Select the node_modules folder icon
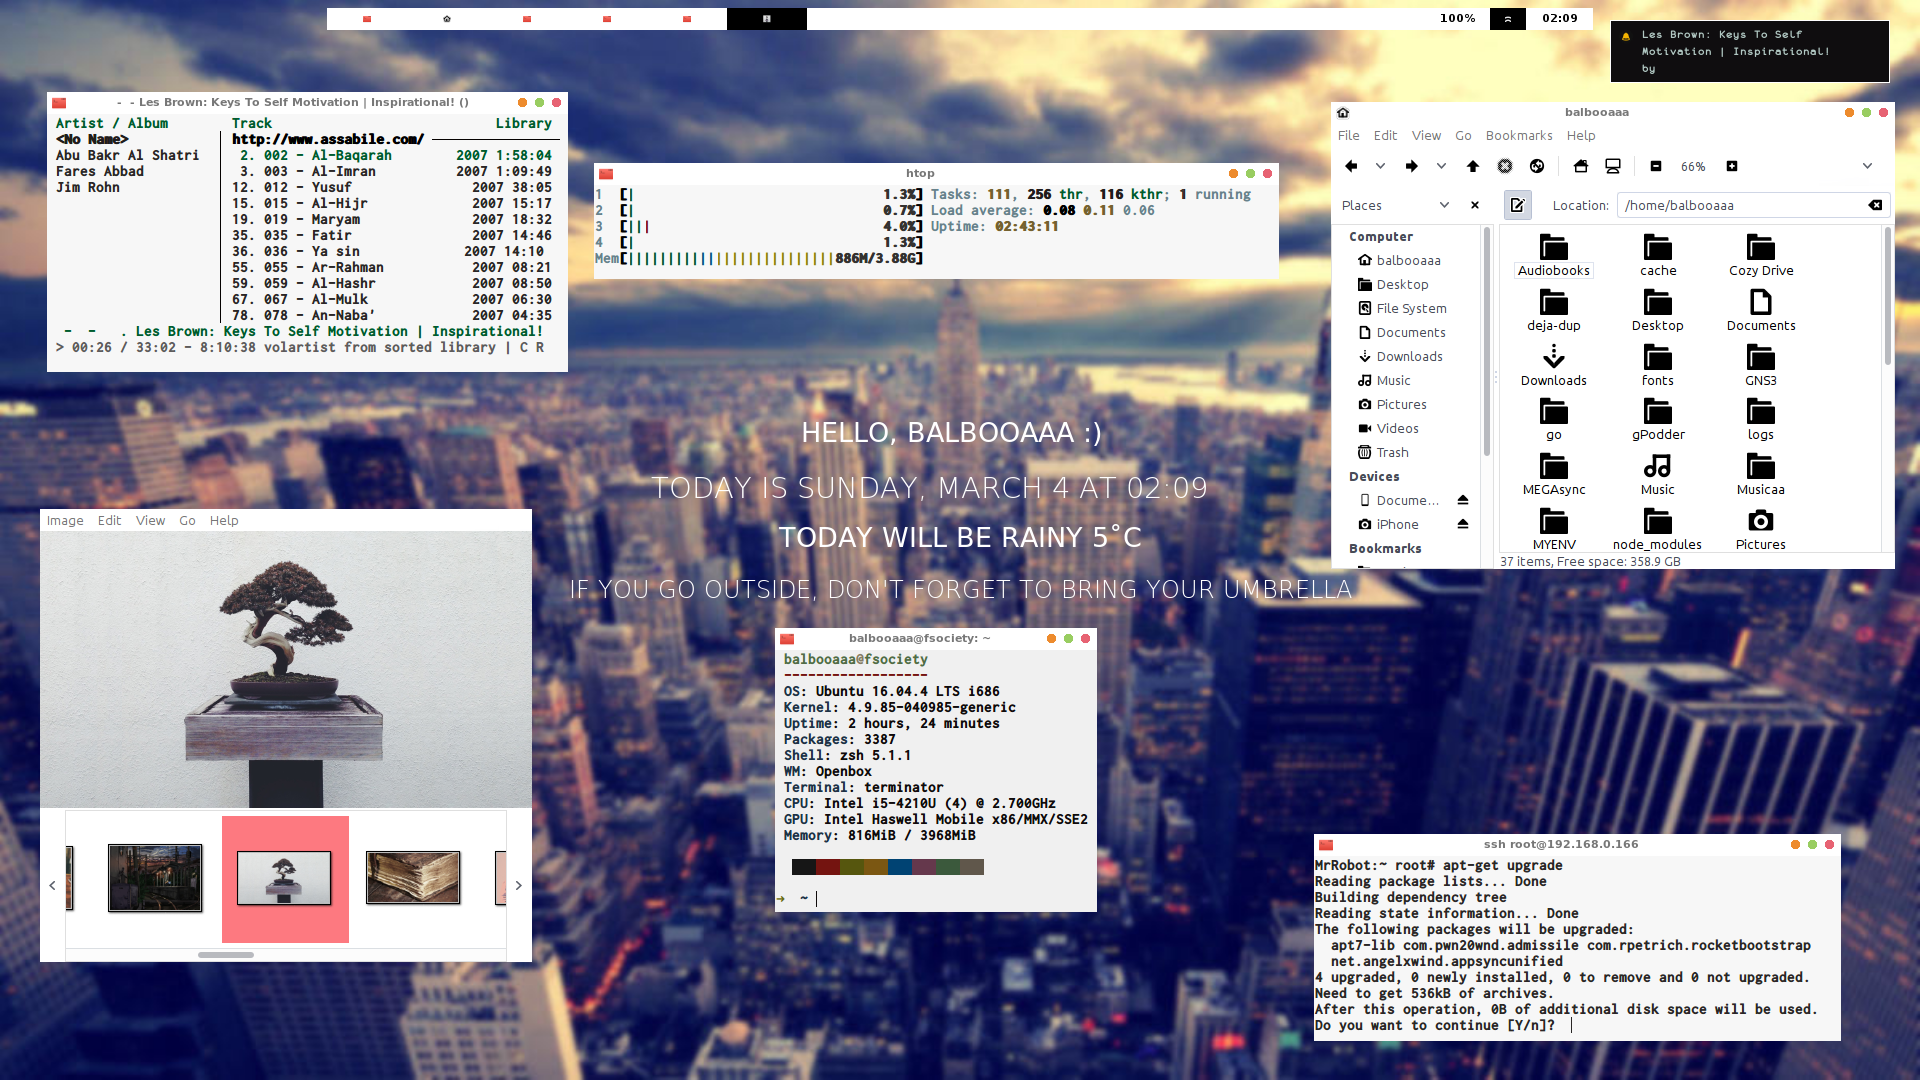The width and height of the screenshot is (1920, 1080). click(x=1657, y=530)
